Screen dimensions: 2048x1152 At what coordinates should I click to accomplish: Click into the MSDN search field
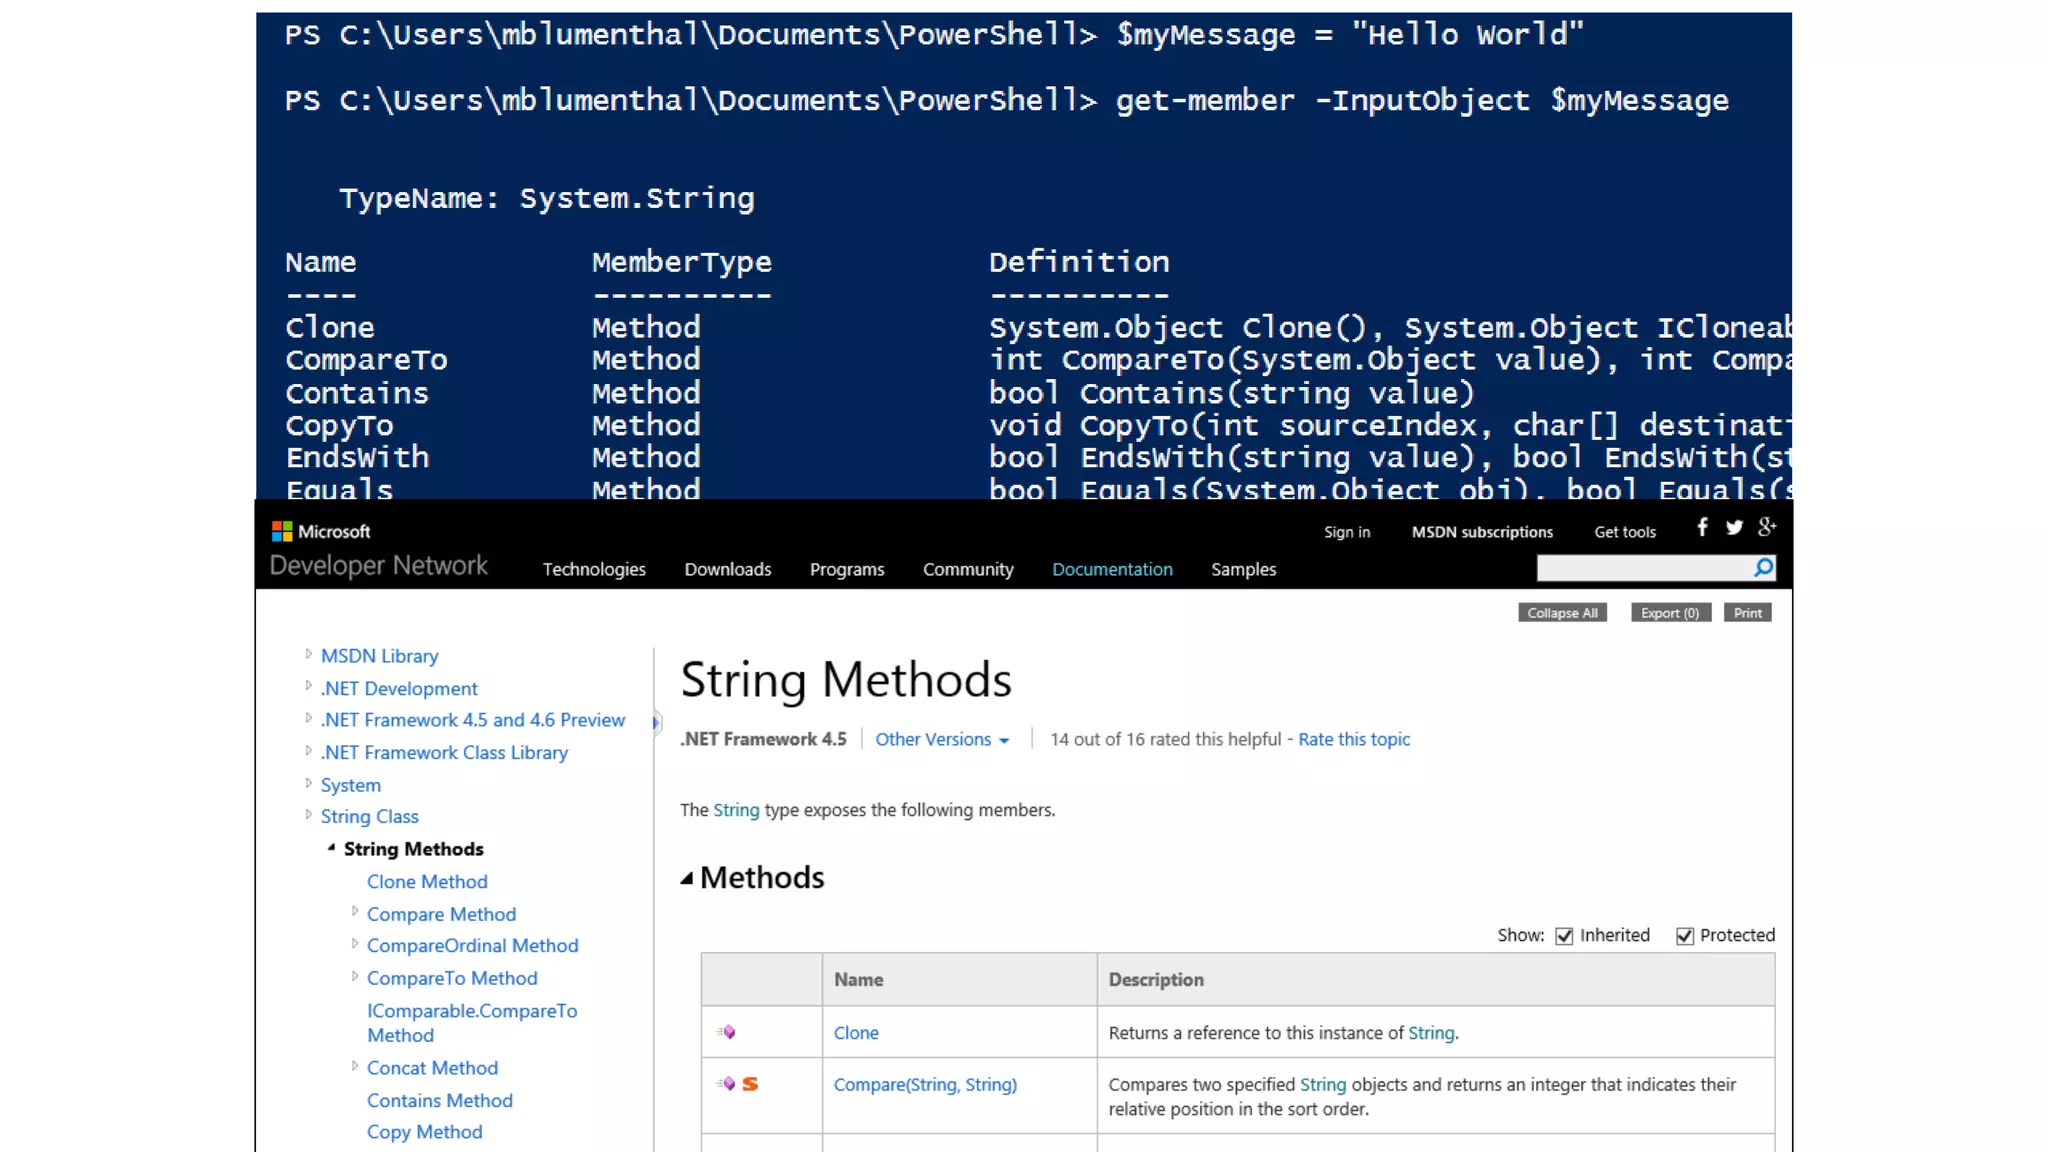click(x=1640, y=568)
